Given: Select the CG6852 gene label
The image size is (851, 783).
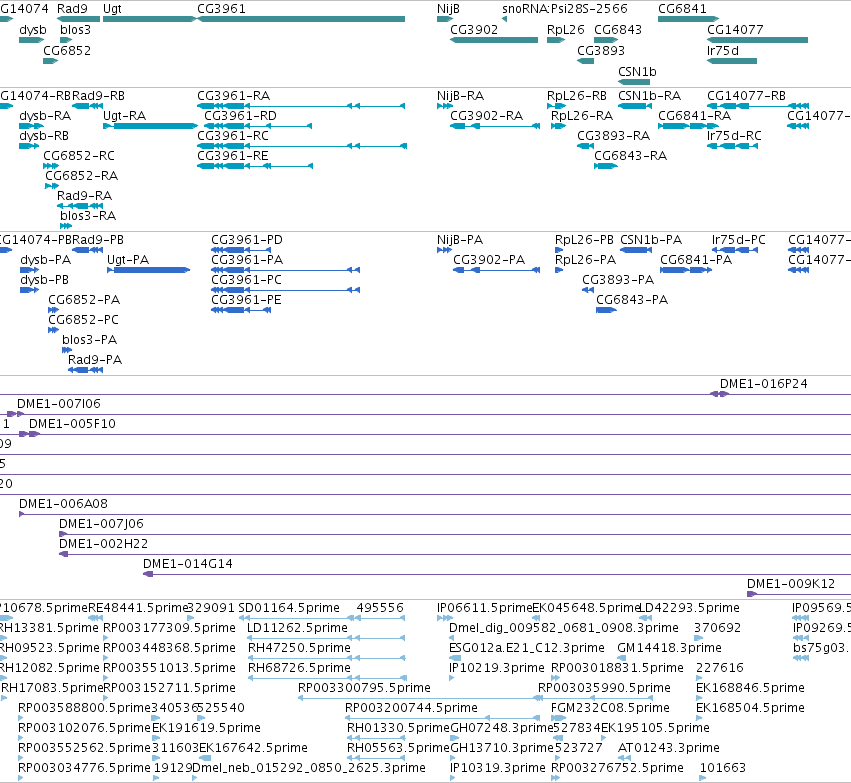Looking at the screenshot, I should 67,51.
